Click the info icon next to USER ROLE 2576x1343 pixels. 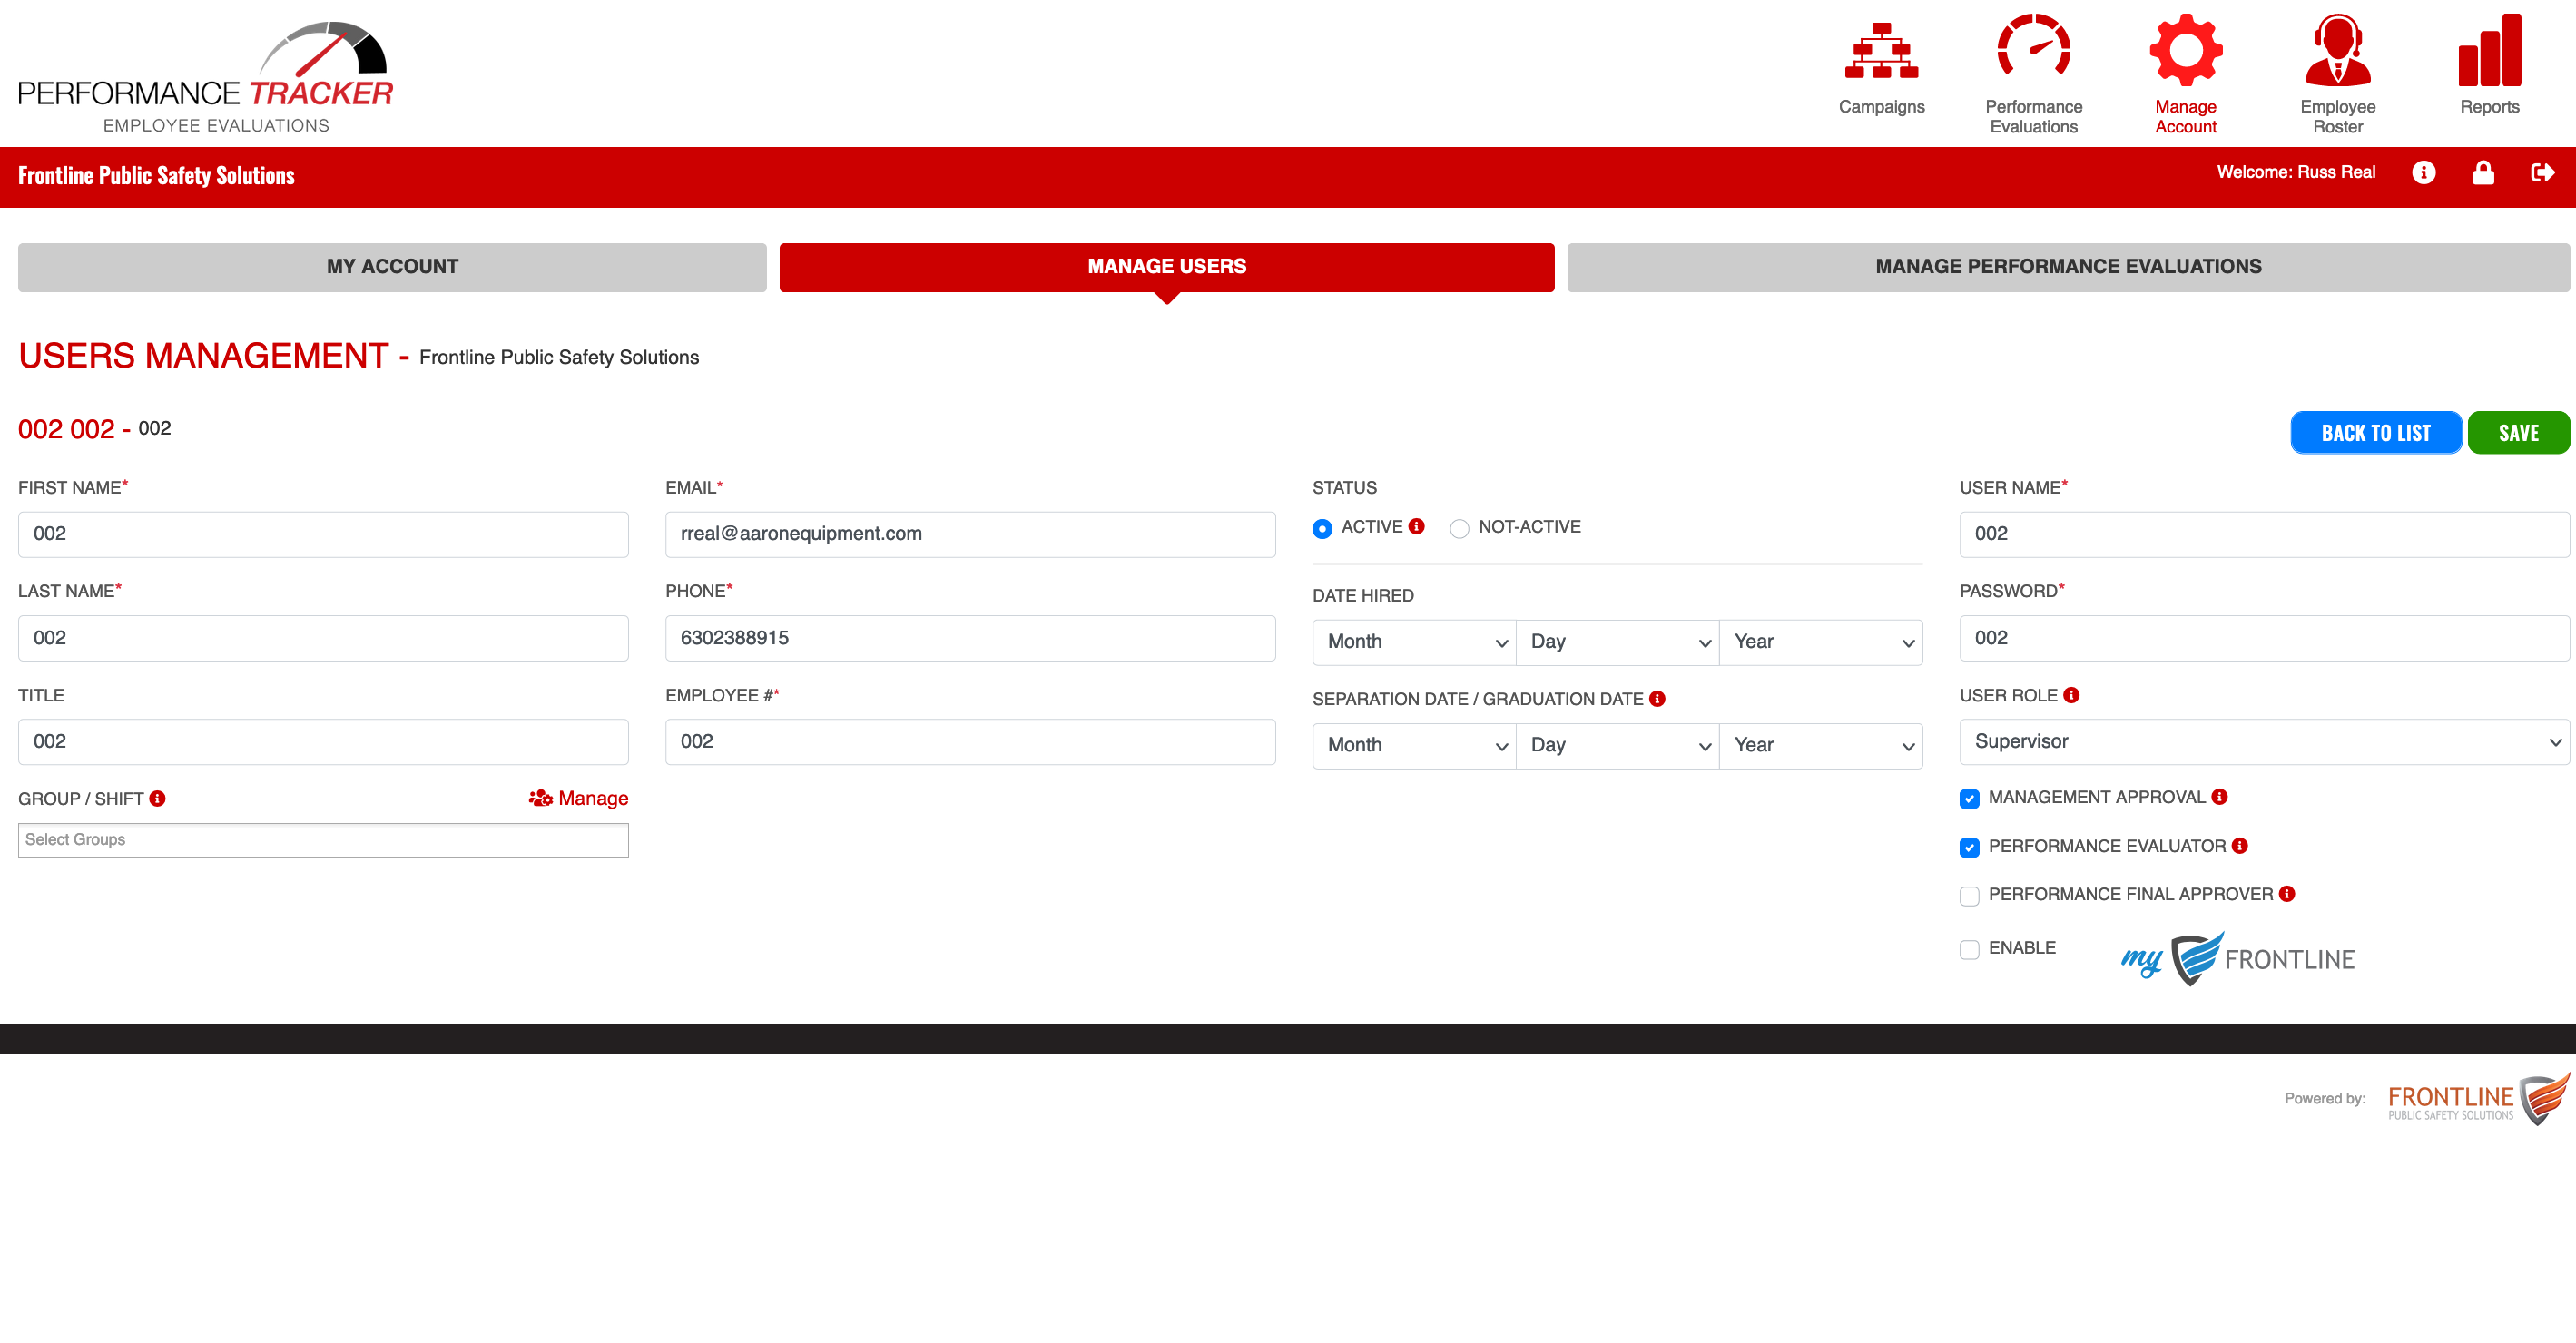[x=2071, y=695]
